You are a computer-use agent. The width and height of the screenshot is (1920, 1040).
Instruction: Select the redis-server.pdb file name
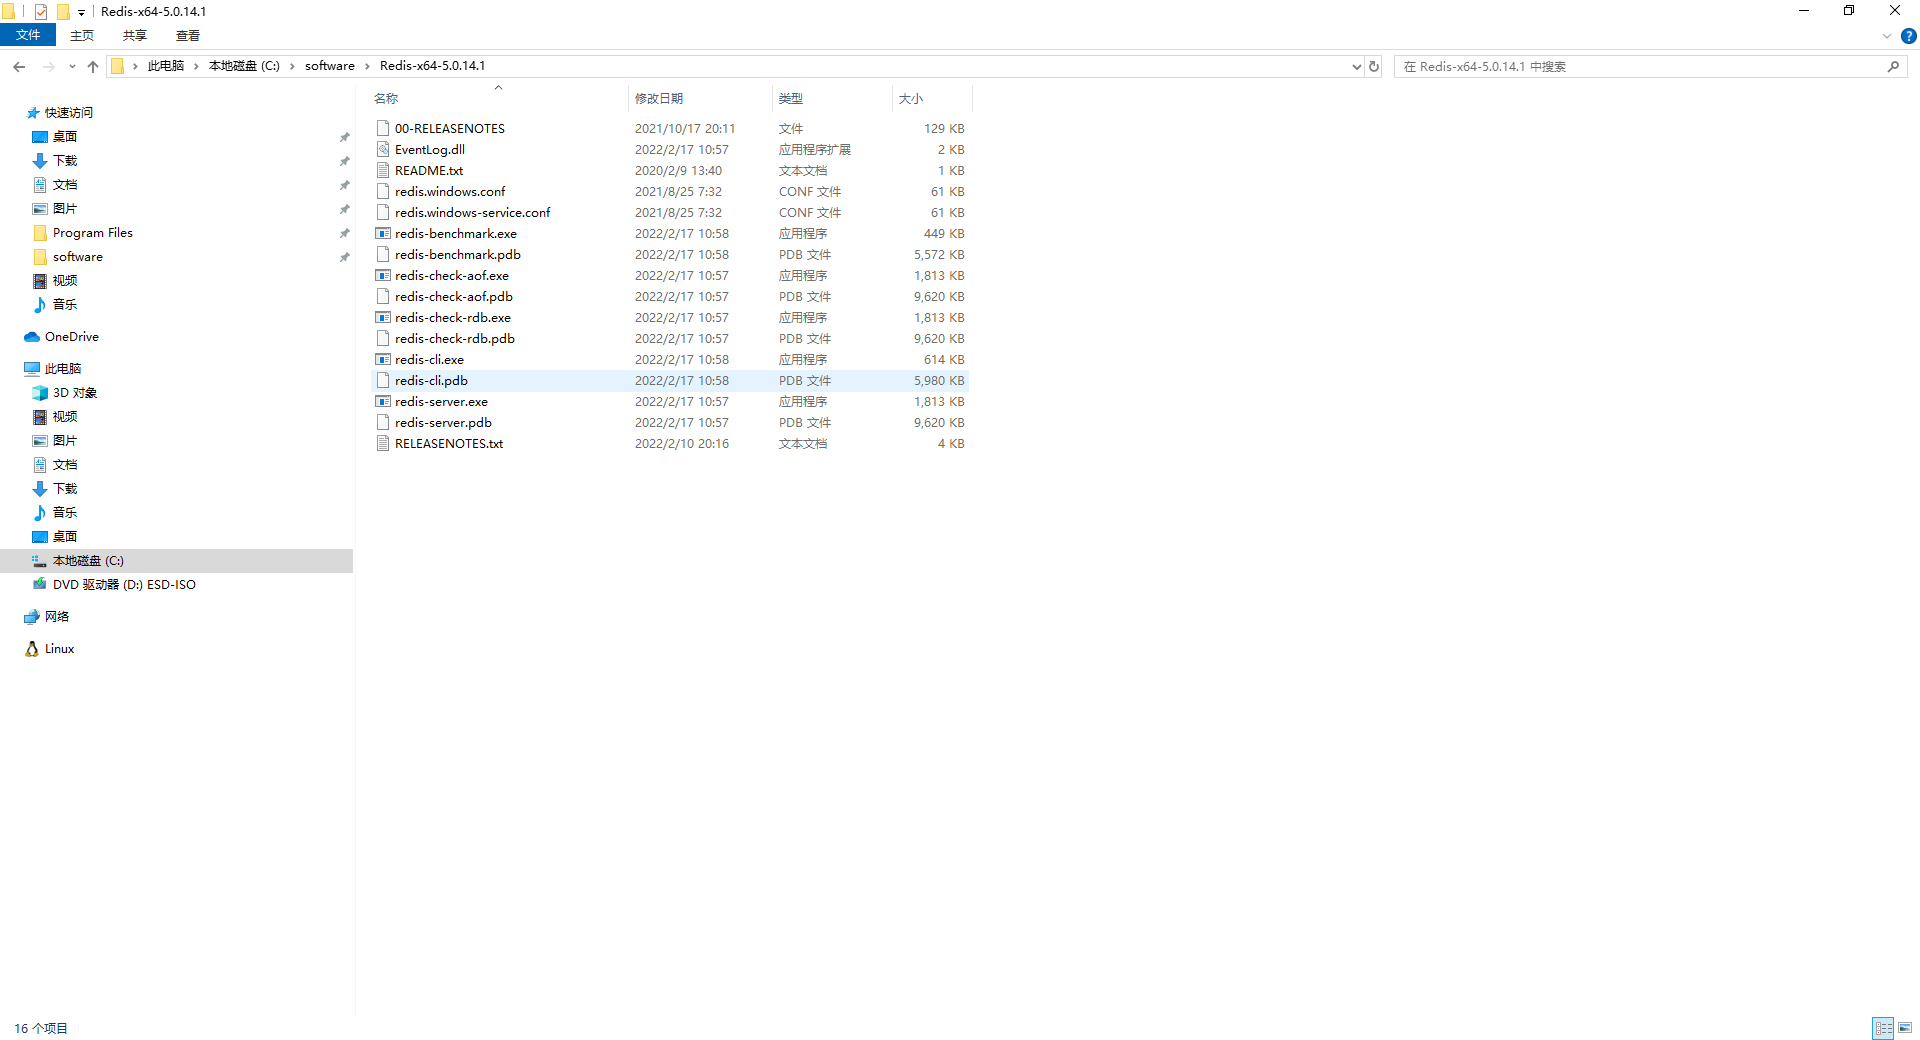click(443, 423)
